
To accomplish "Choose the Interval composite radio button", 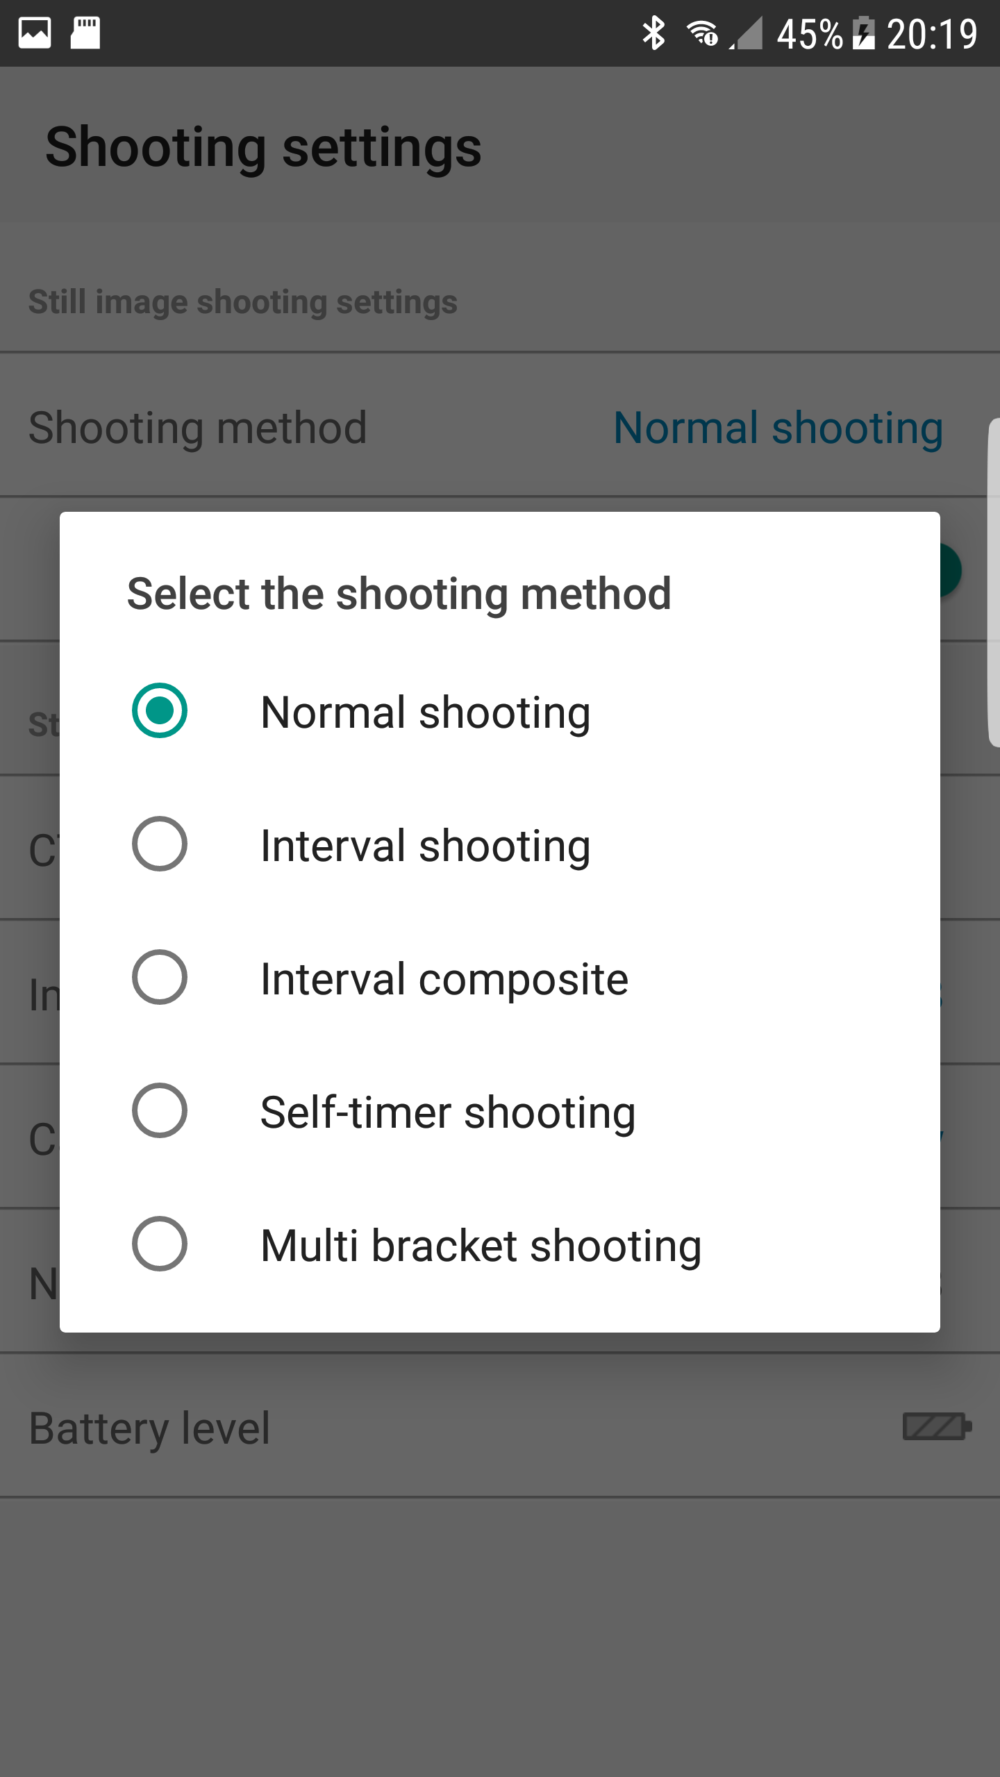I will point(160,977).
